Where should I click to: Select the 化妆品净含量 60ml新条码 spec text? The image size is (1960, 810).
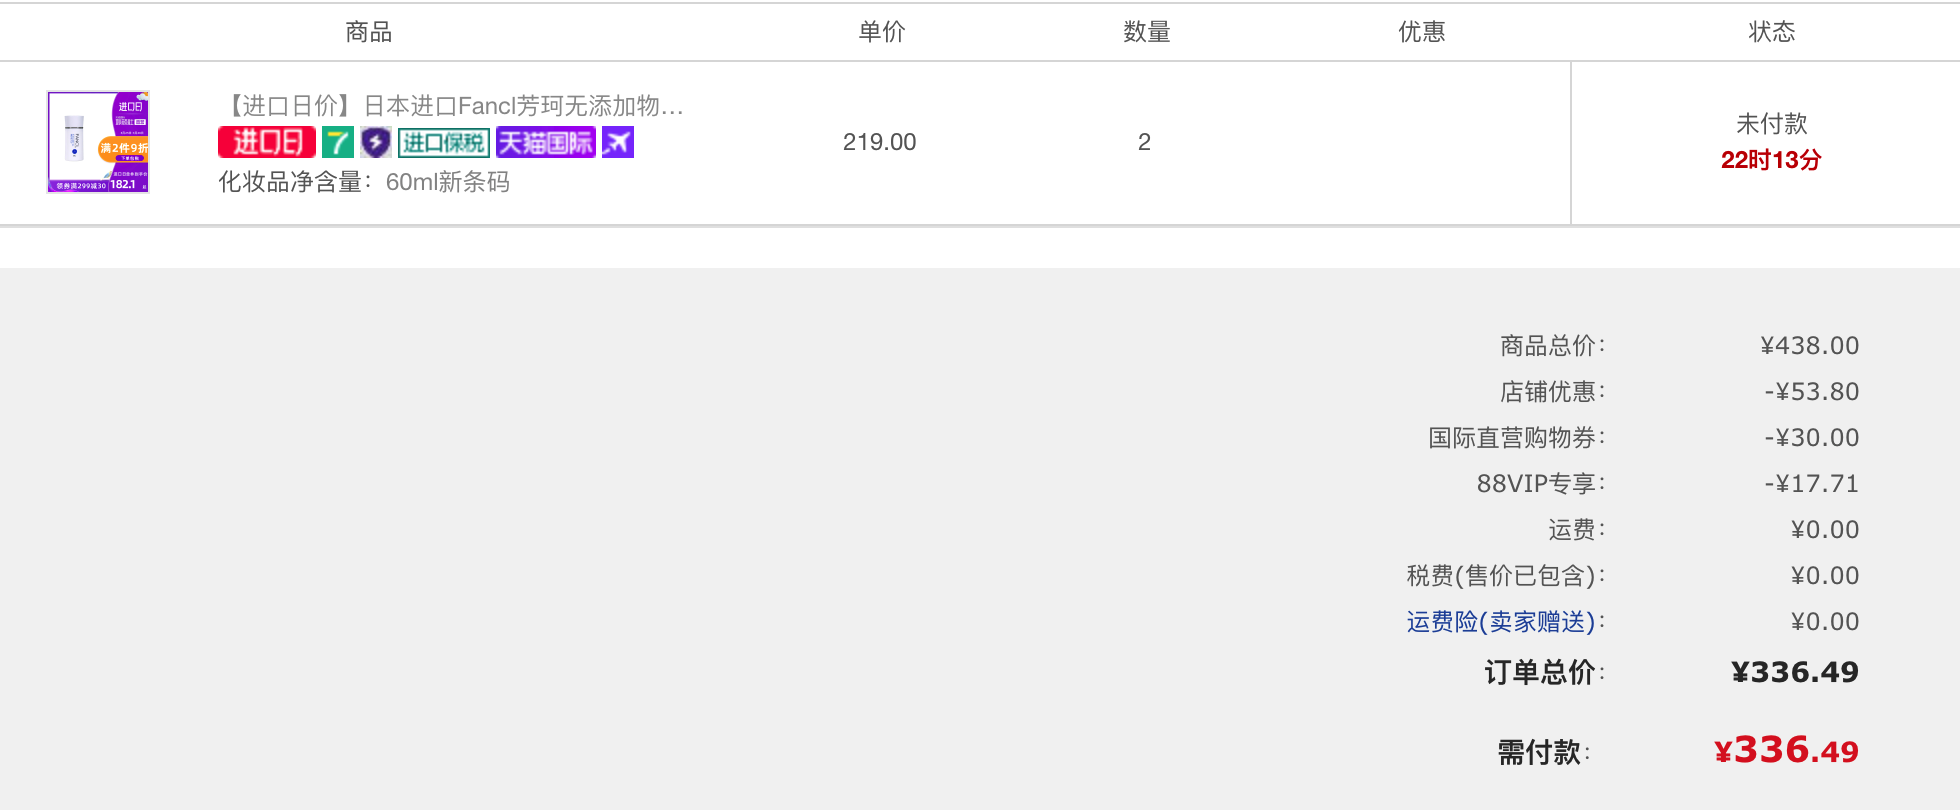point(364,182)
